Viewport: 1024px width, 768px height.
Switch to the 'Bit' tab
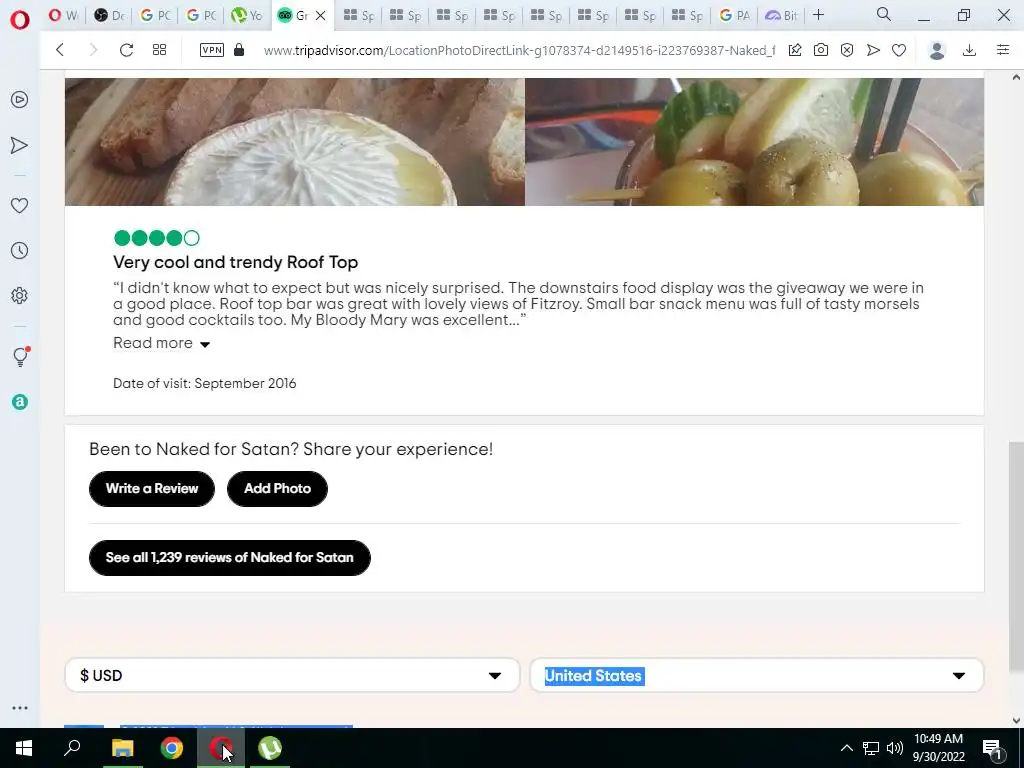pyautogui.click(x=781, y=15)
